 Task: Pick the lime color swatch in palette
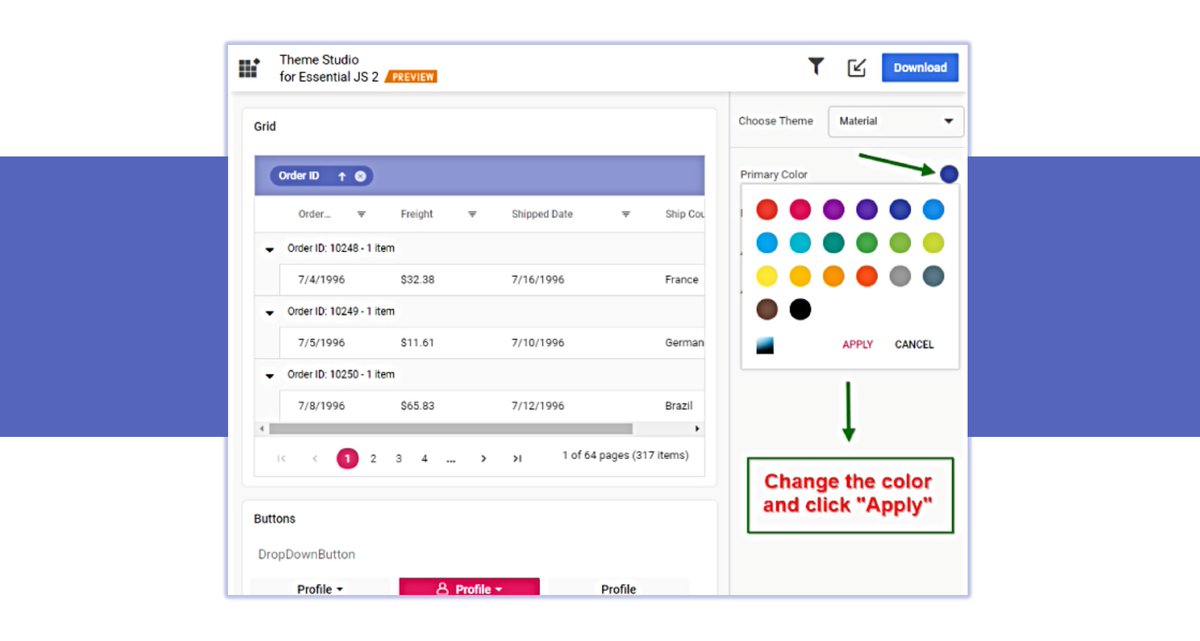point(933,242)
